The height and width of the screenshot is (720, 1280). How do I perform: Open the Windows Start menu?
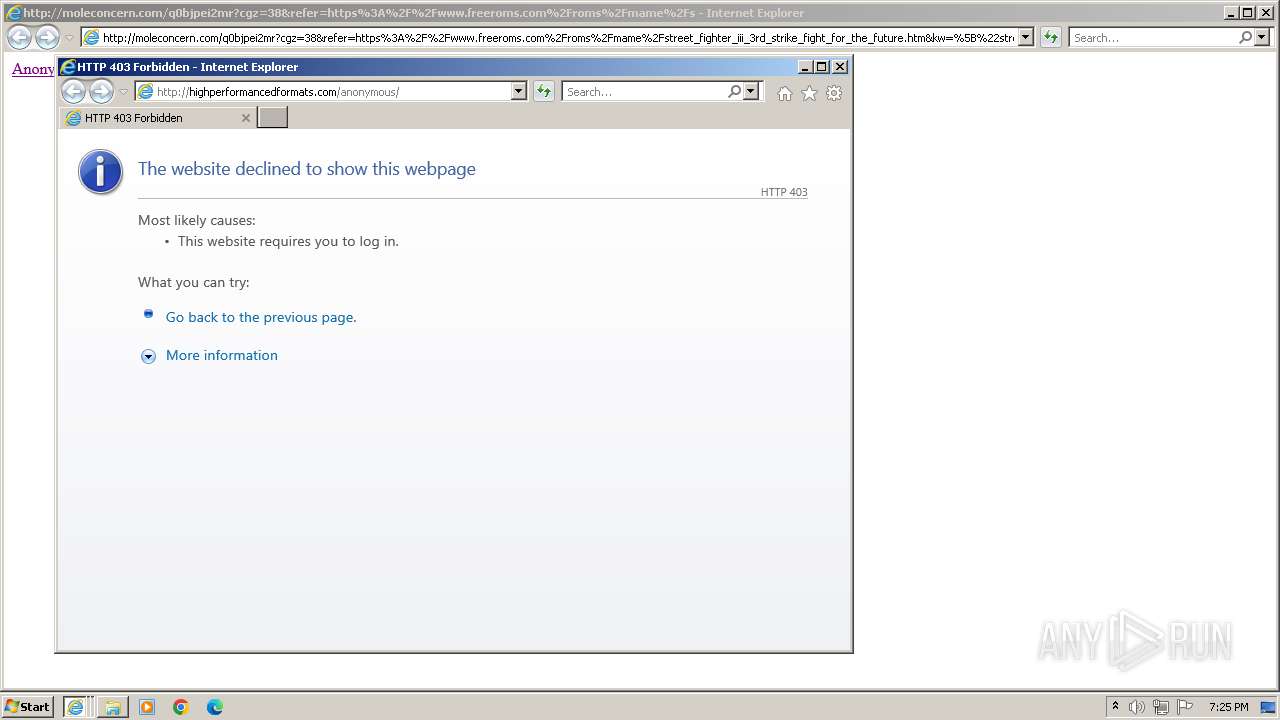tap(27, 706)
